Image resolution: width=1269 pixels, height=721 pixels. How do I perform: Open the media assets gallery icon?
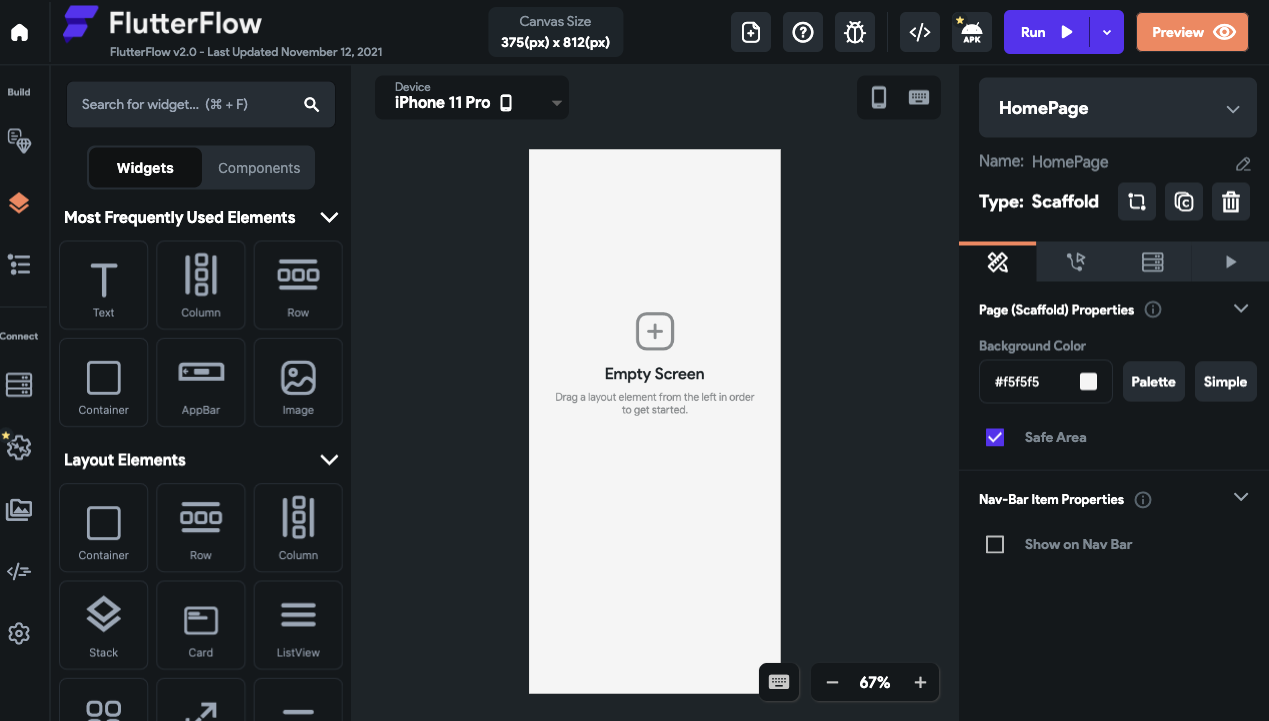click(19, 510)
